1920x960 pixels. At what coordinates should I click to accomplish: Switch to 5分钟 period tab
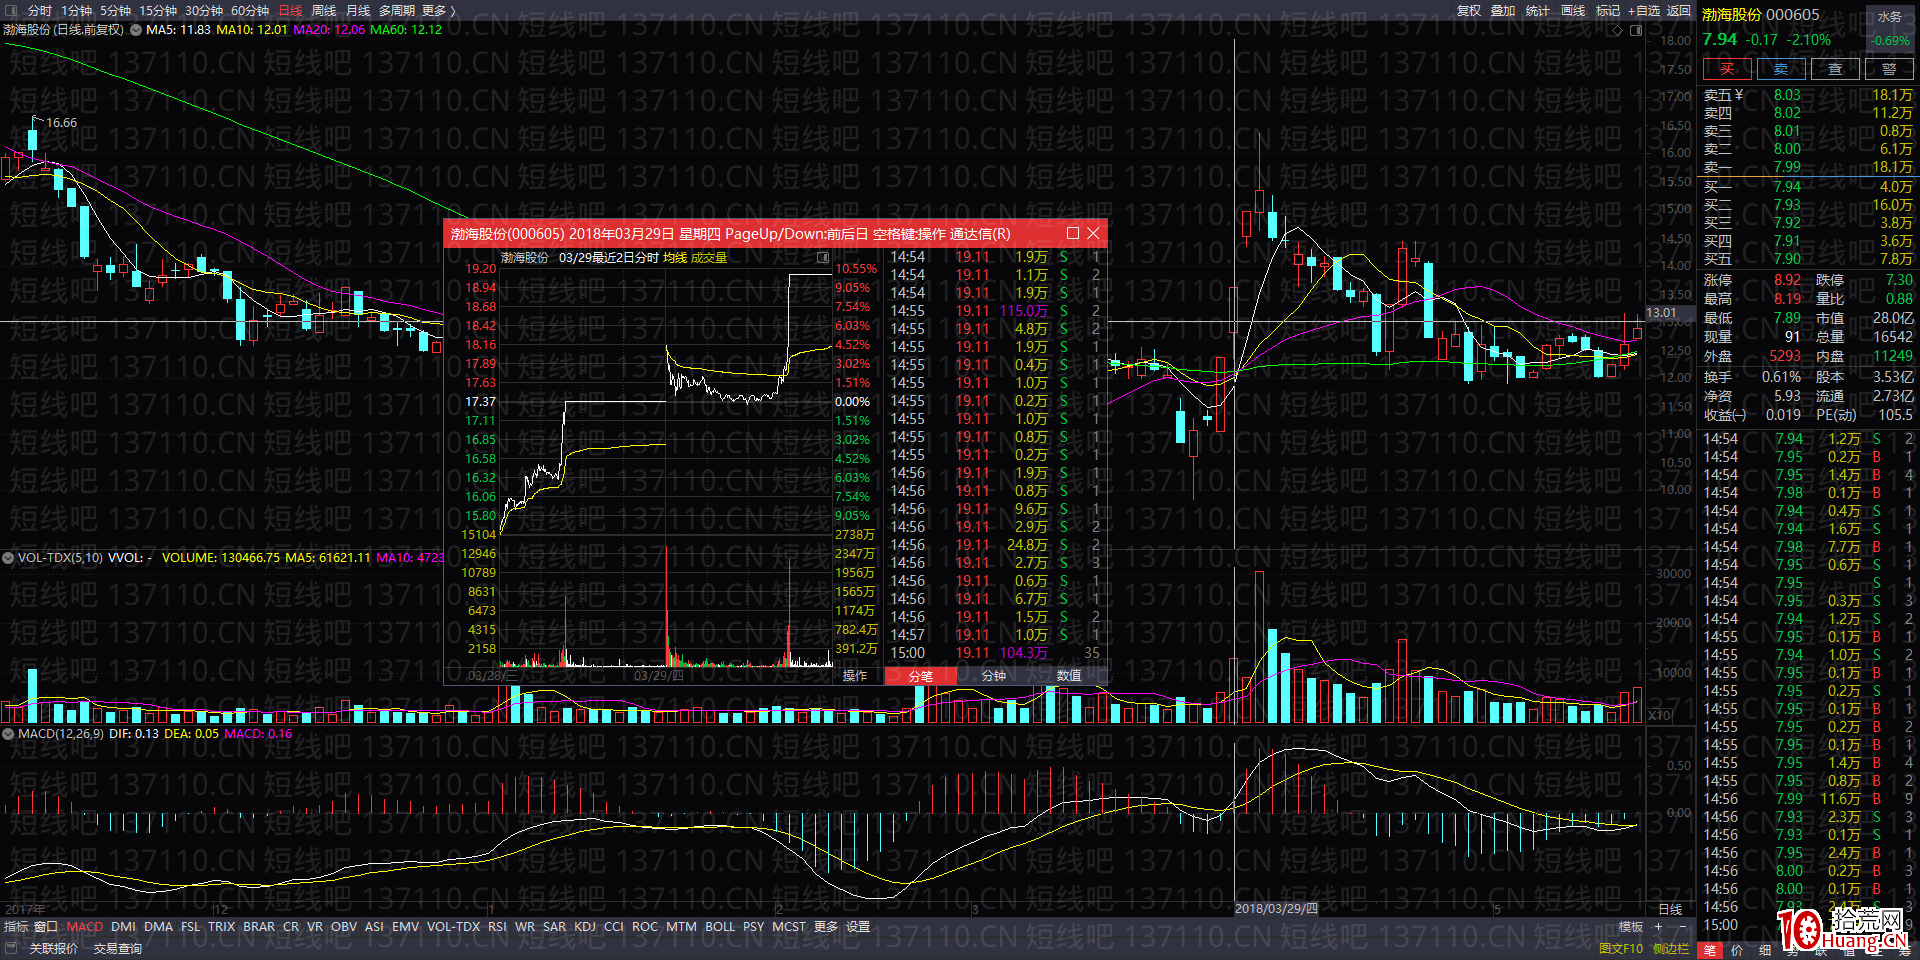pos(116,10)
